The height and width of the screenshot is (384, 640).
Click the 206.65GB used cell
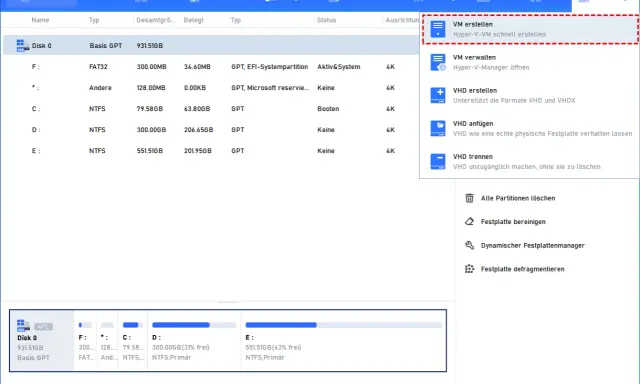[198, 130]
